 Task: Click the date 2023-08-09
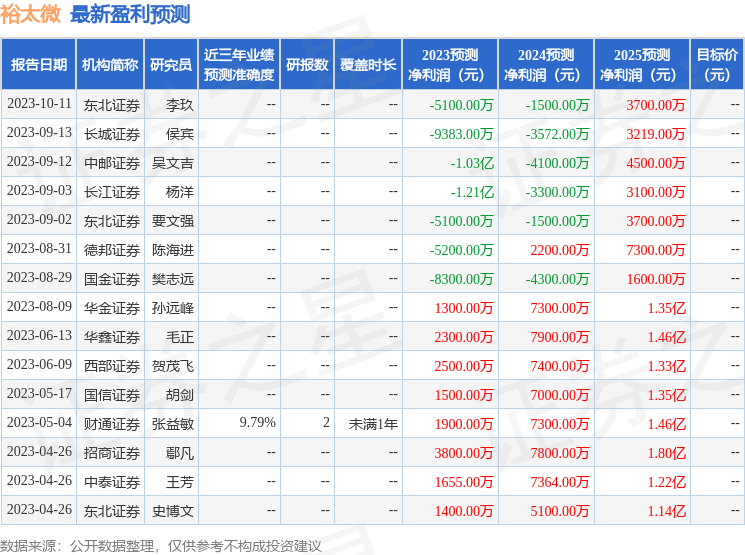(x=39, y=306)
